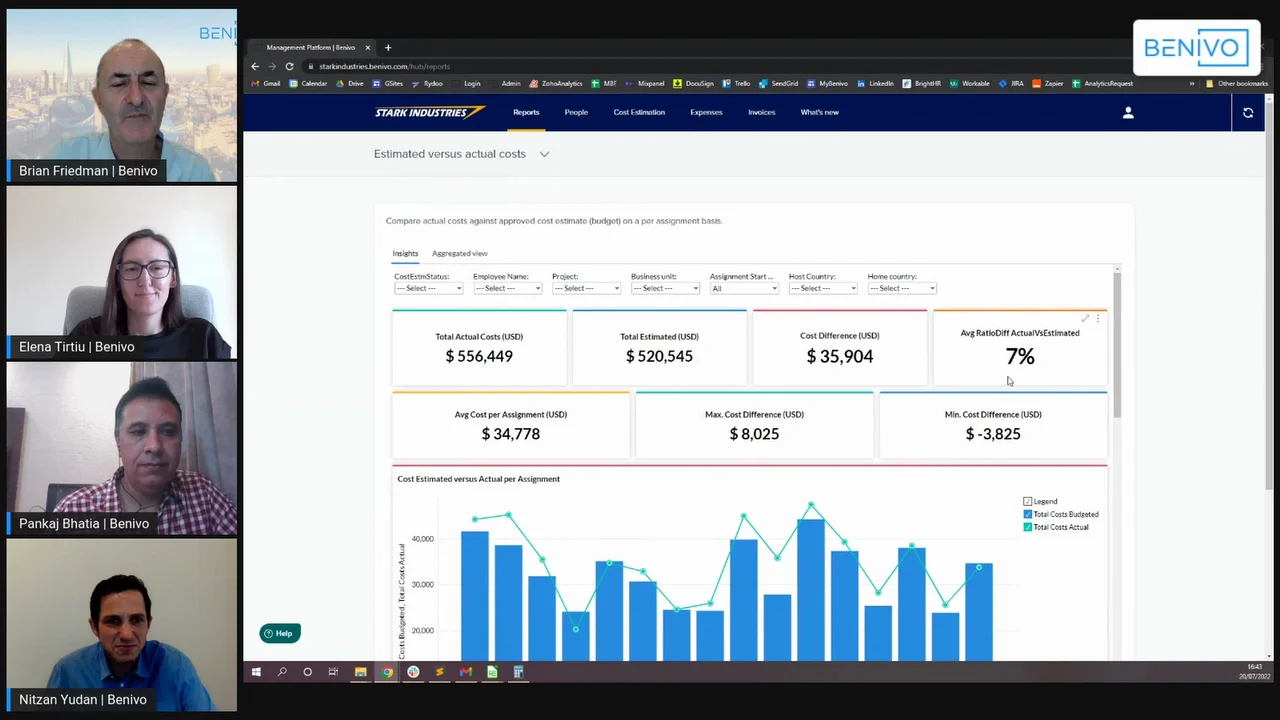1280x720 pixels.
Task: Open File Explorer from taskbar
Action: [361, 672]
